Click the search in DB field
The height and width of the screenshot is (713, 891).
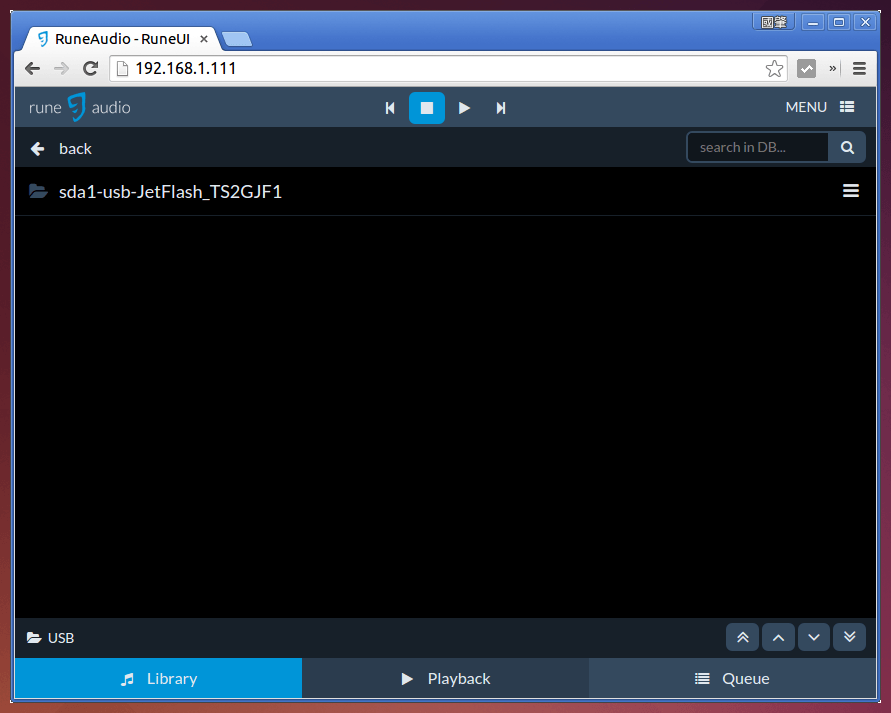click(x=757, y=147)
